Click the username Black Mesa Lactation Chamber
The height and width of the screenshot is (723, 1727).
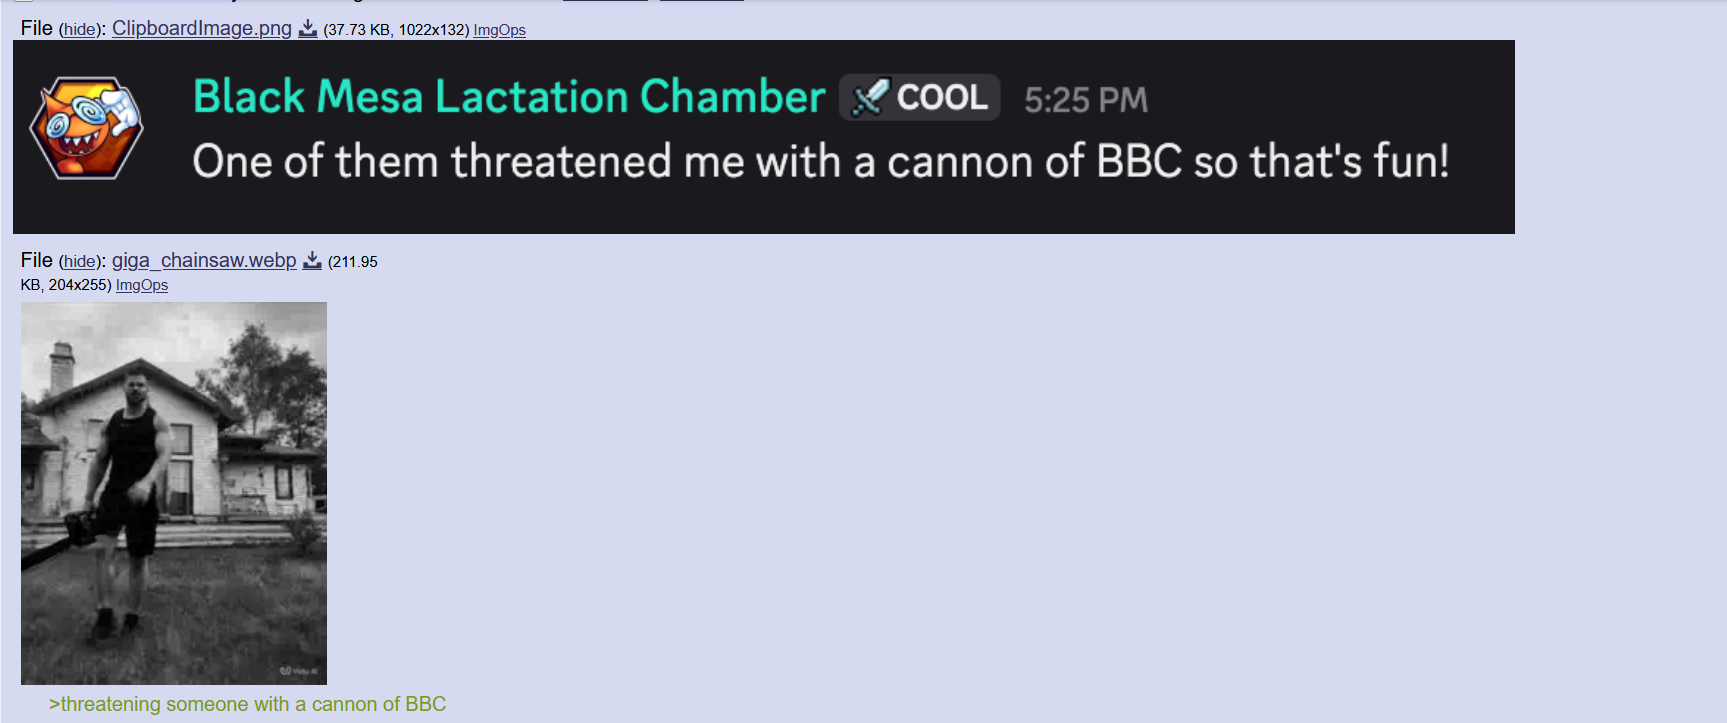tap(509, 97)
